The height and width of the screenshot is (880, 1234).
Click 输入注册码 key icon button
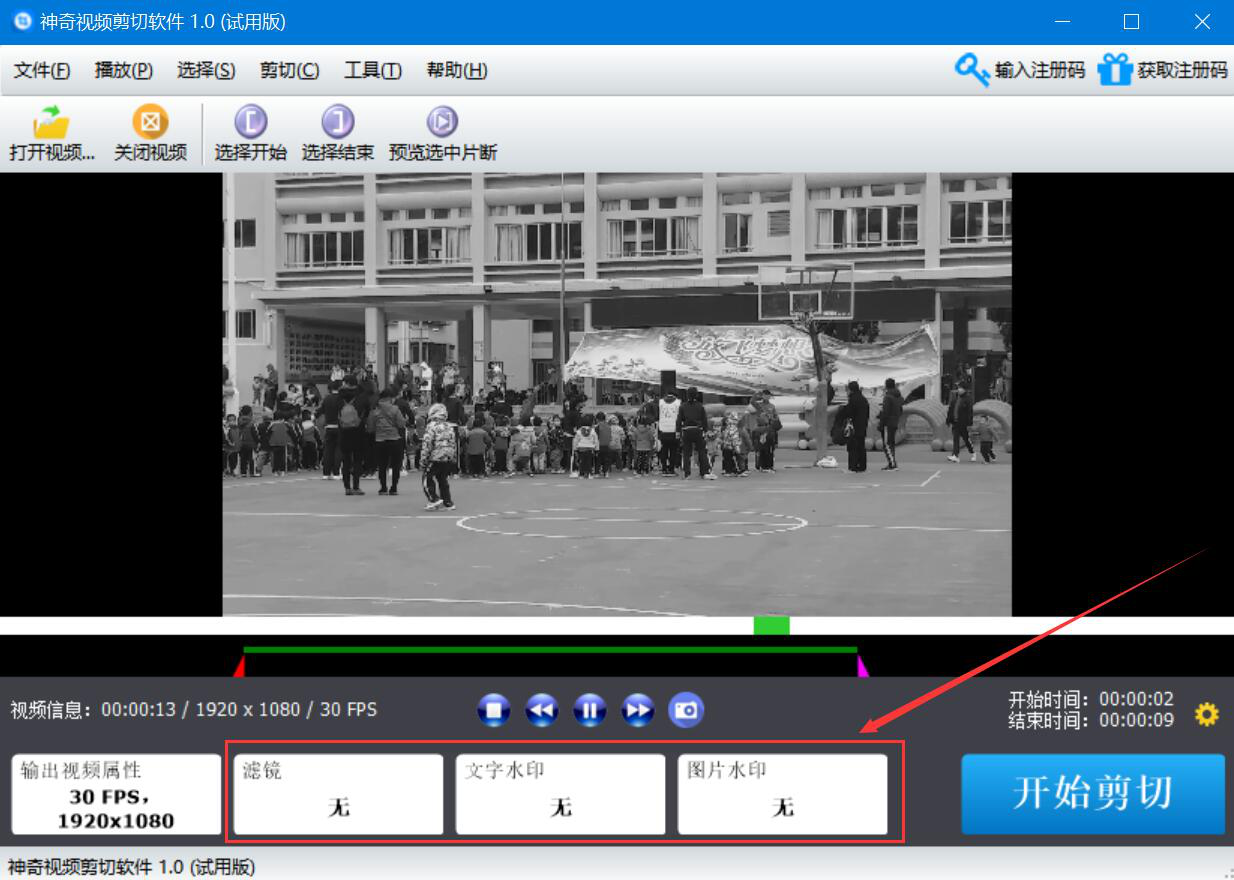coord(1019,70)
